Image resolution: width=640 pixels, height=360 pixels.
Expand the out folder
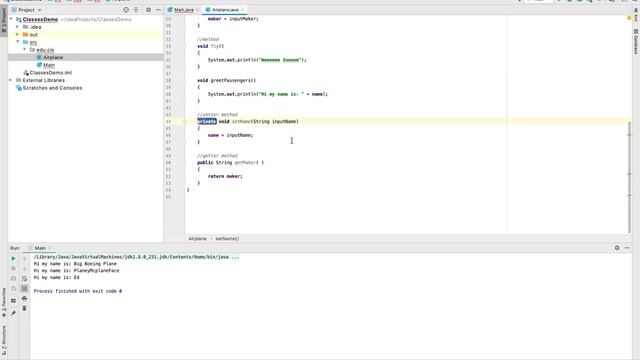click(18, 35)
